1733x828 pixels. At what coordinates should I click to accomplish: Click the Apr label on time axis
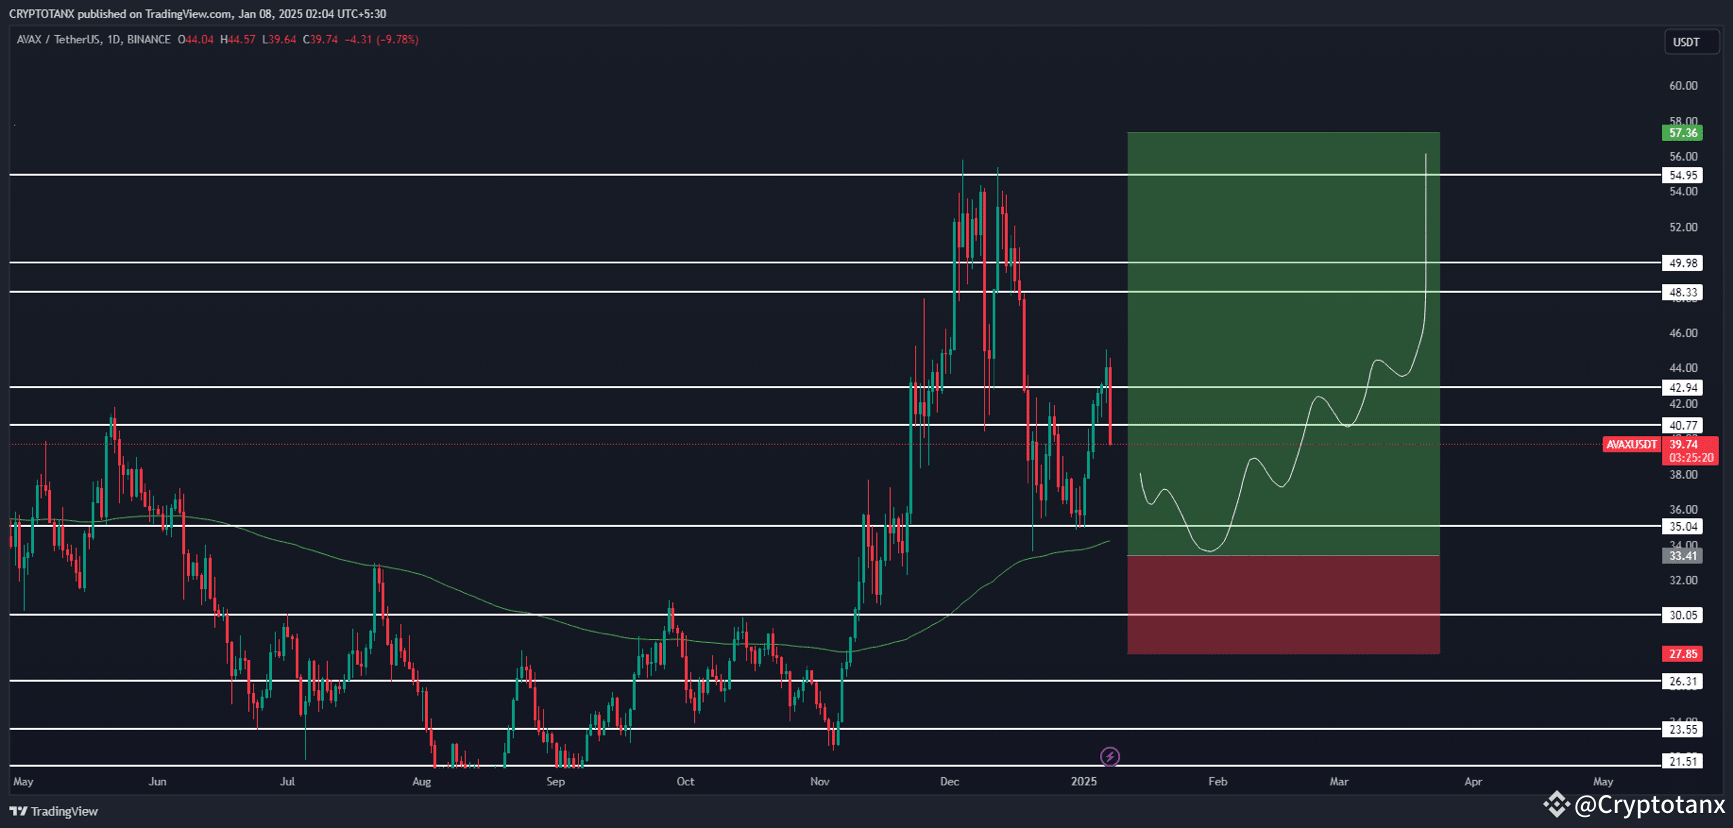pos(1473,781)
